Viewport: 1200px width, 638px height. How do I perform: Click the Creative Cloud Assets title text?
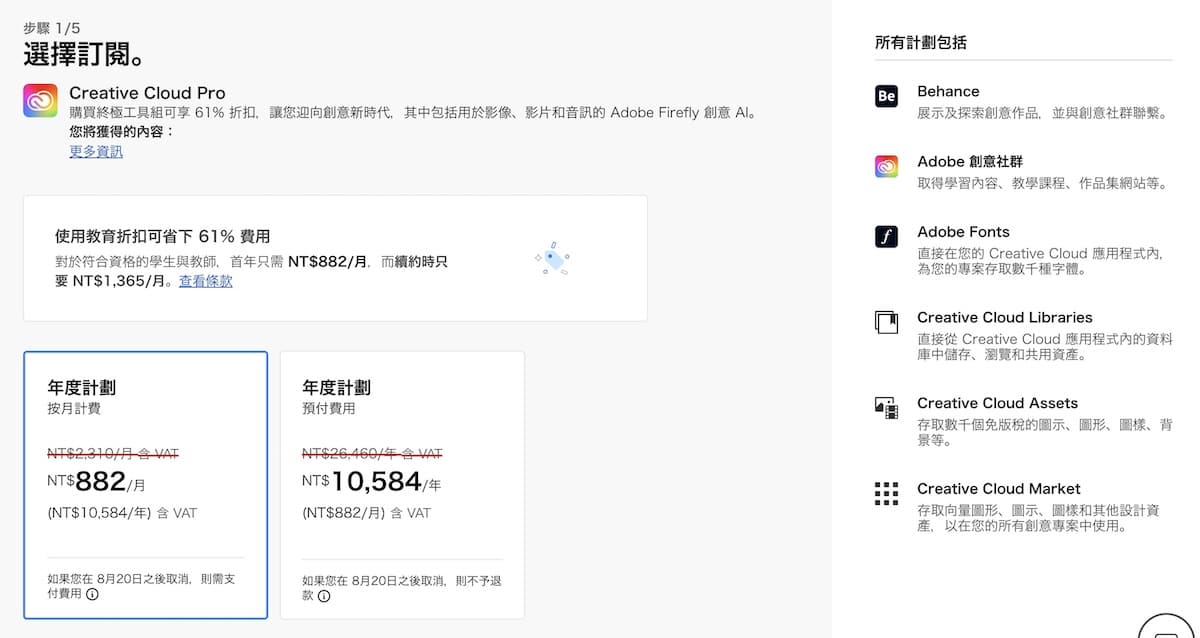997,403
